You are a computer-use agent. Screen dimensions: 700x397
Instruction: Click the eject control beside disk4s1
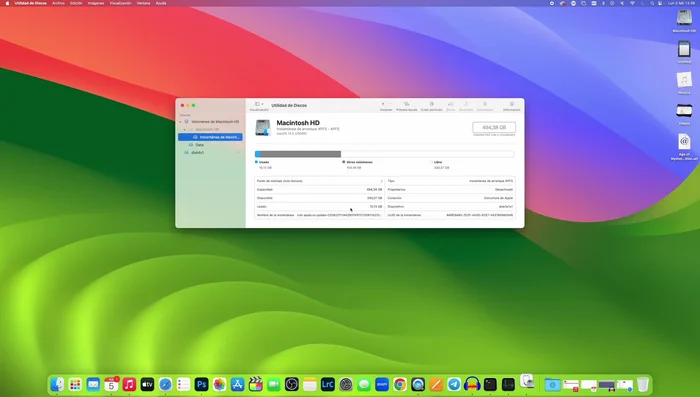click(238, 152)
